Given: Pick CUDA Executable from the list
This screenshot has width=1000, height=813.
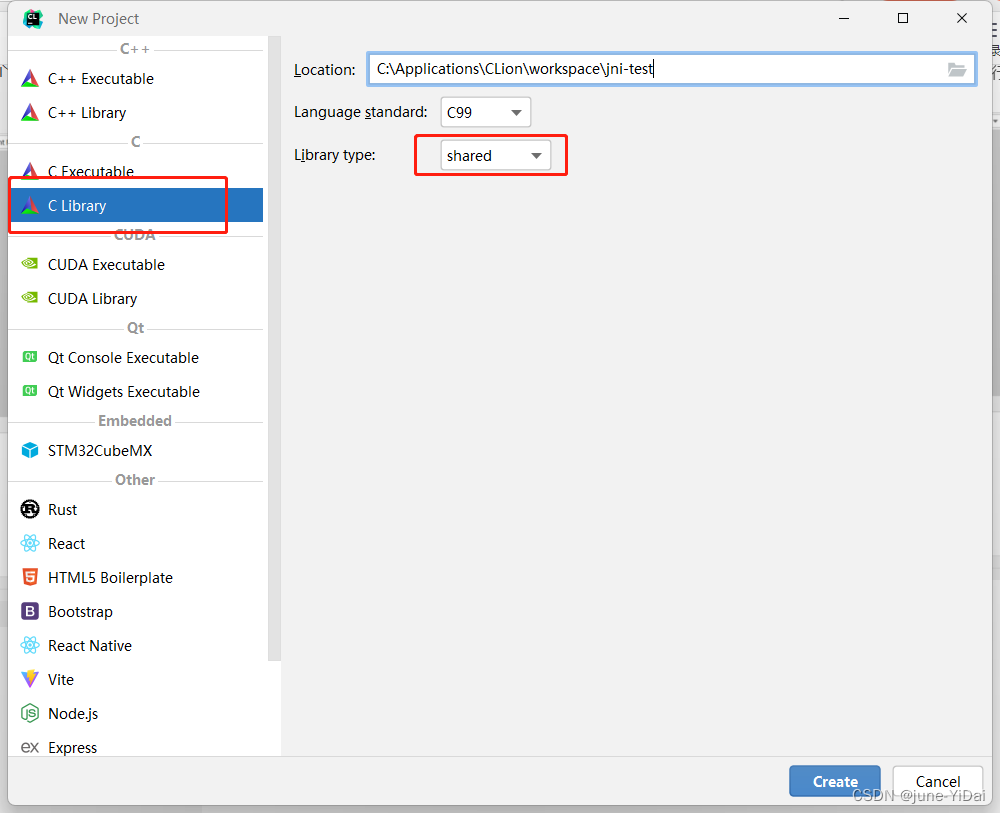Looking at the screenshot, I should (x=135, y=264).
